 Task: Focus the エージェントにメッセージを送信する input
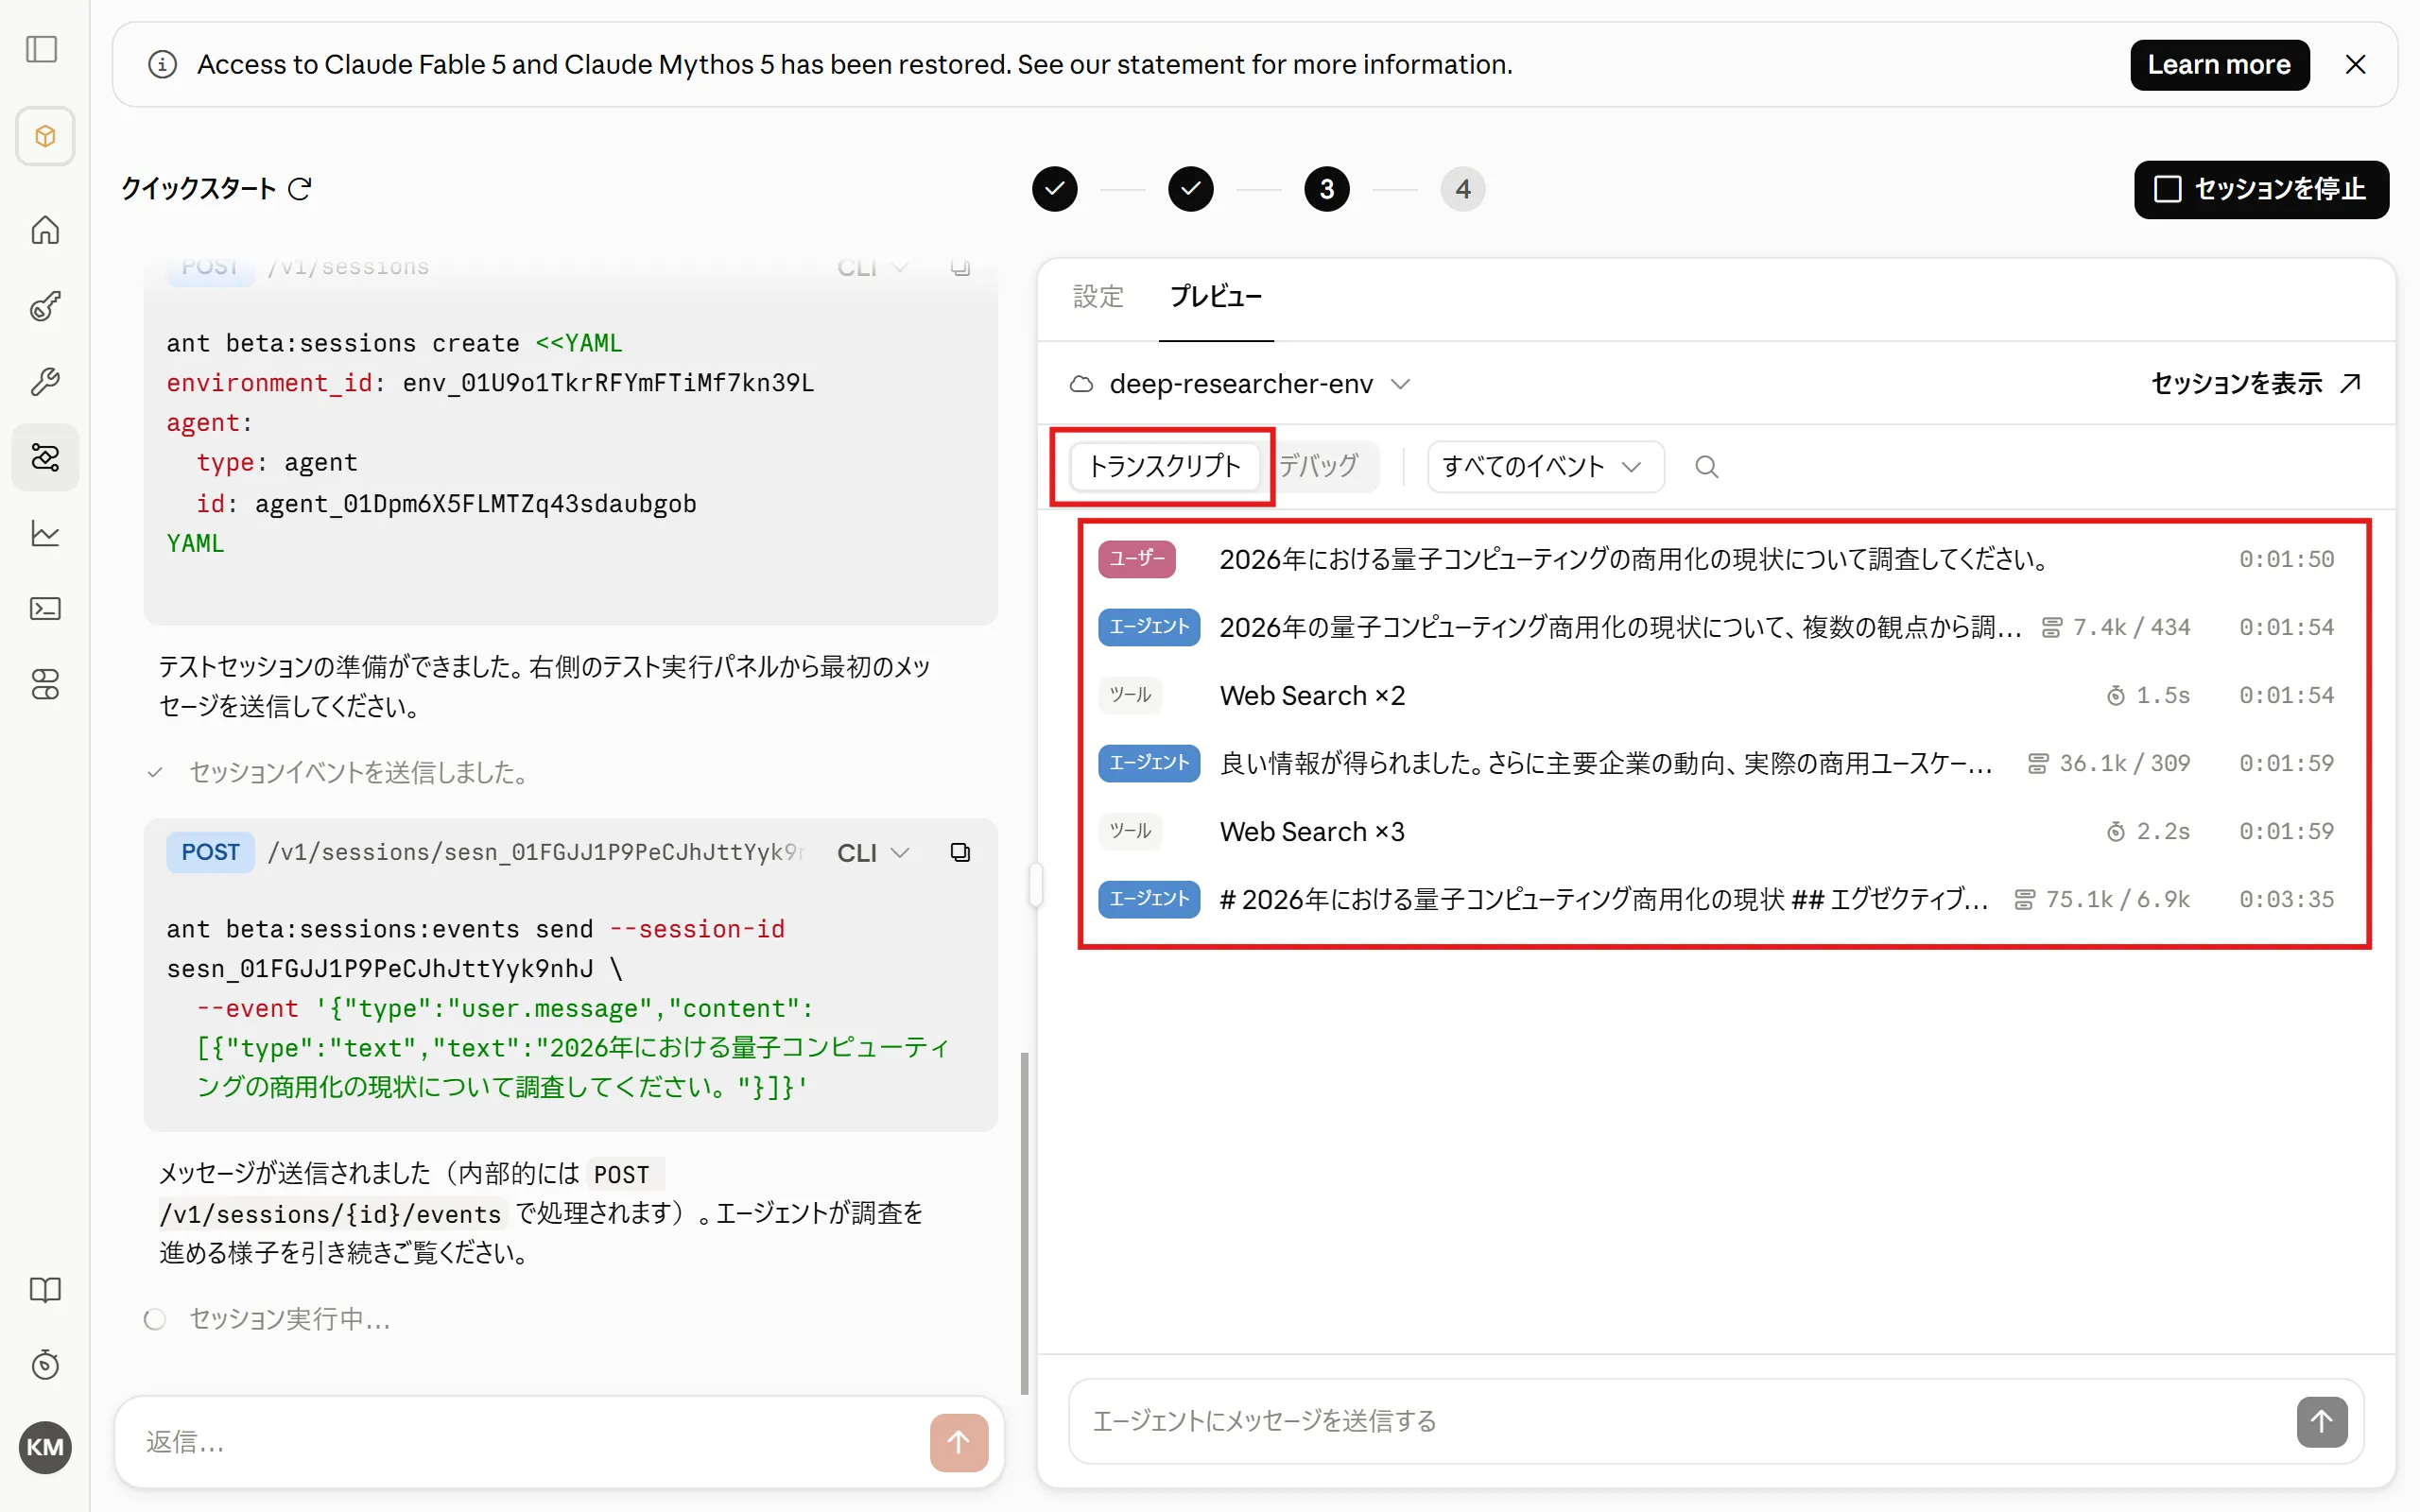pos(1680,1421)
